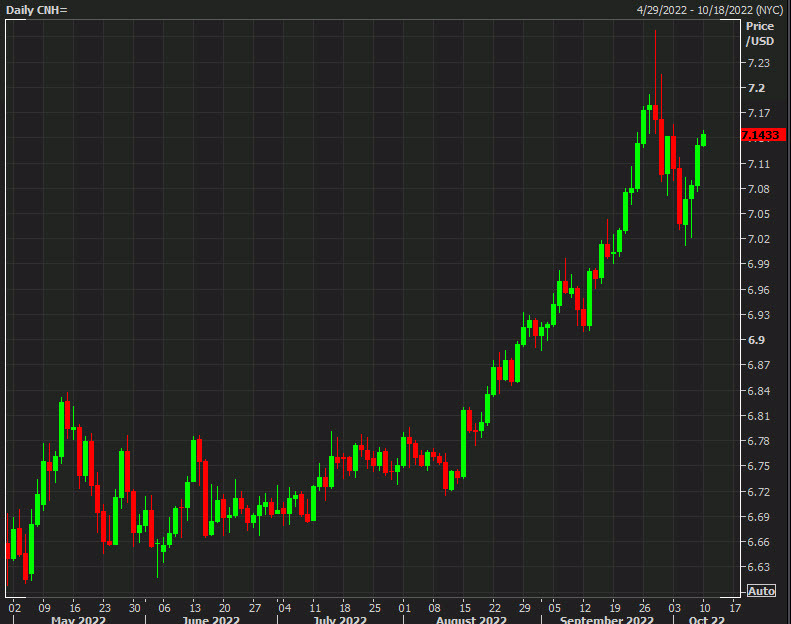
Task: Click the 11 date label in July
Action: coord(315,608)
